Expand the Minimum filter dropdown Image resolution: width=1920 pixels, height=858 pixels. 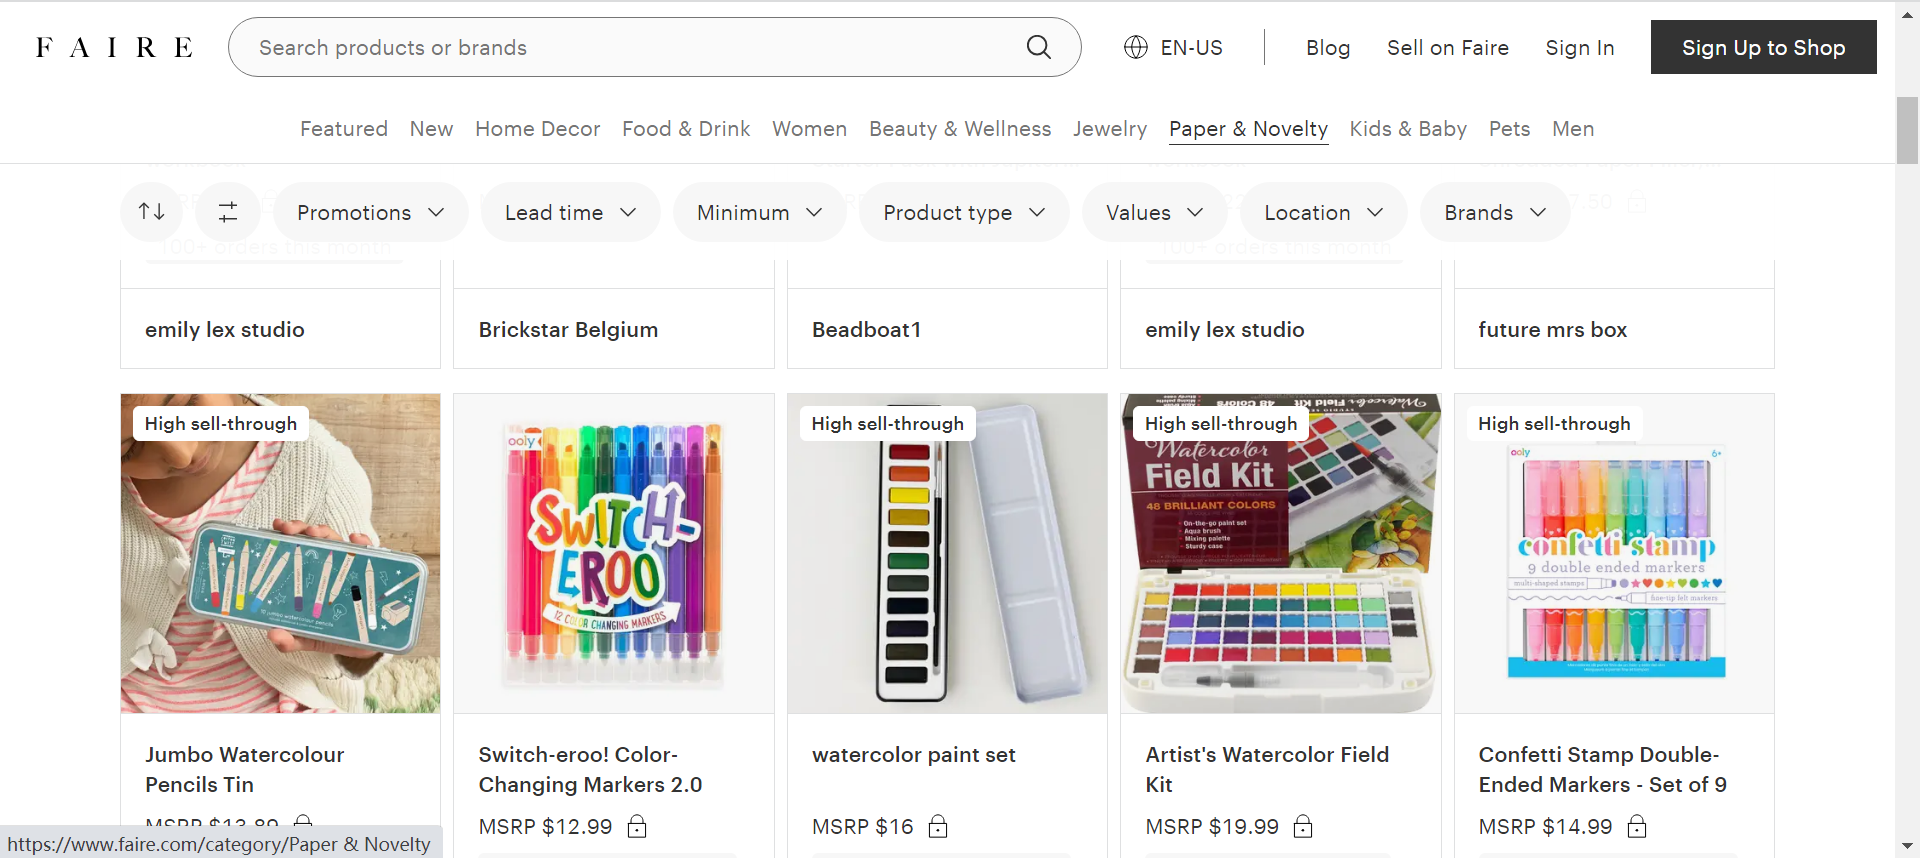(760, 212)
